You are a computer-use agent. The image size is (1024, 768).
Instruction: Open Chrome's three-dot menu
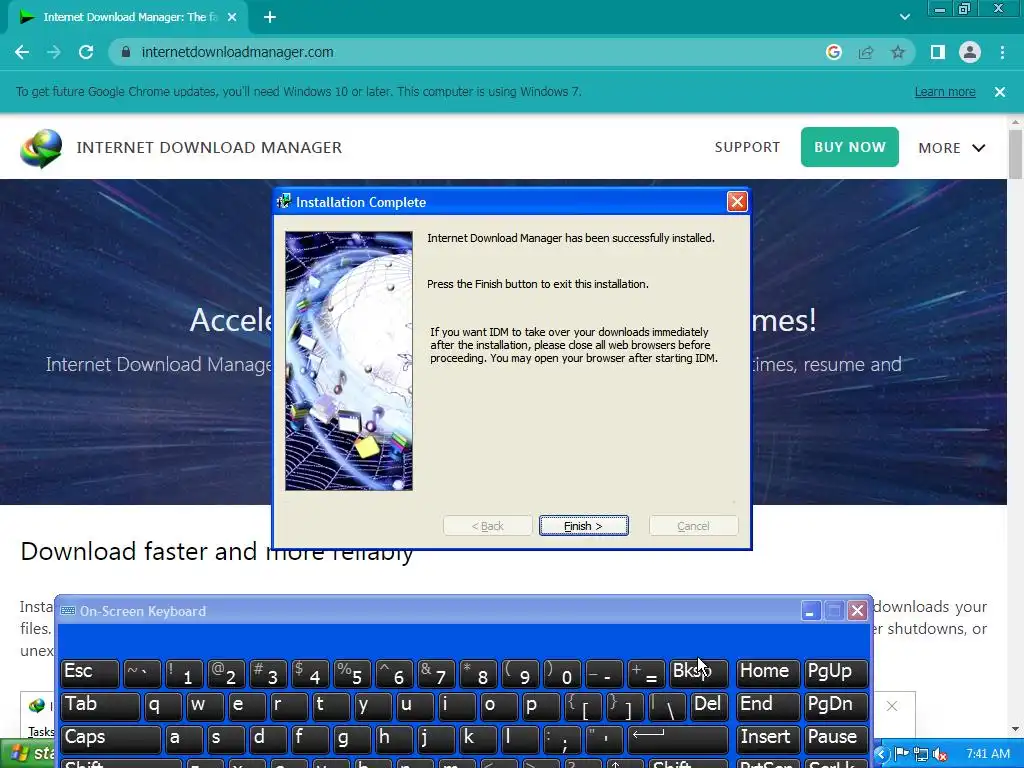pyautogui.click(x=1002, y=52)
